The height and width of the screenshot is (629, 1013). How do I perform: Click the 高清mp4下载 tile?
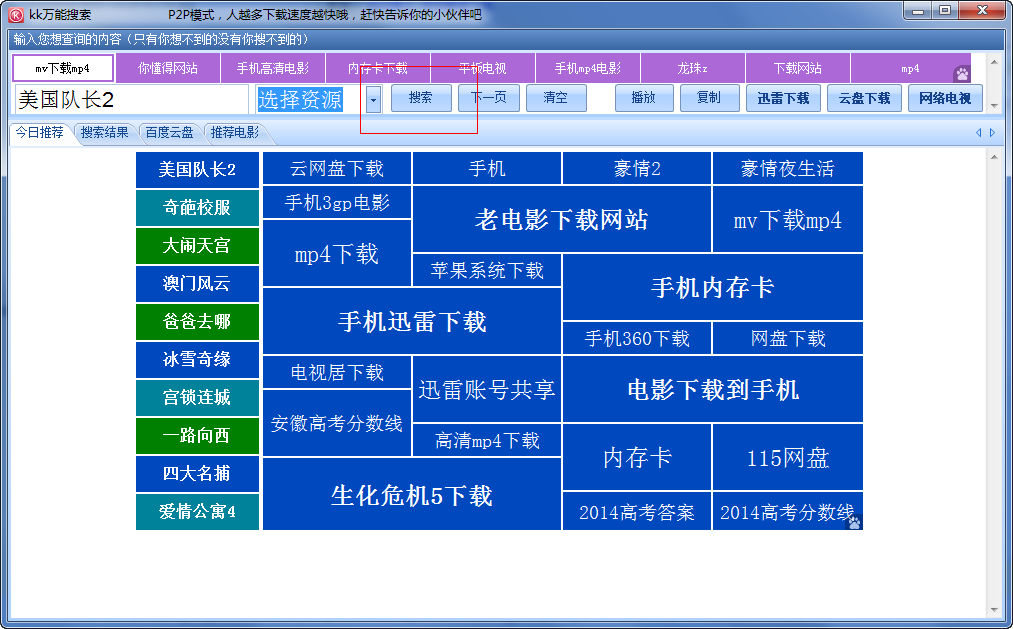pos(487,440)
